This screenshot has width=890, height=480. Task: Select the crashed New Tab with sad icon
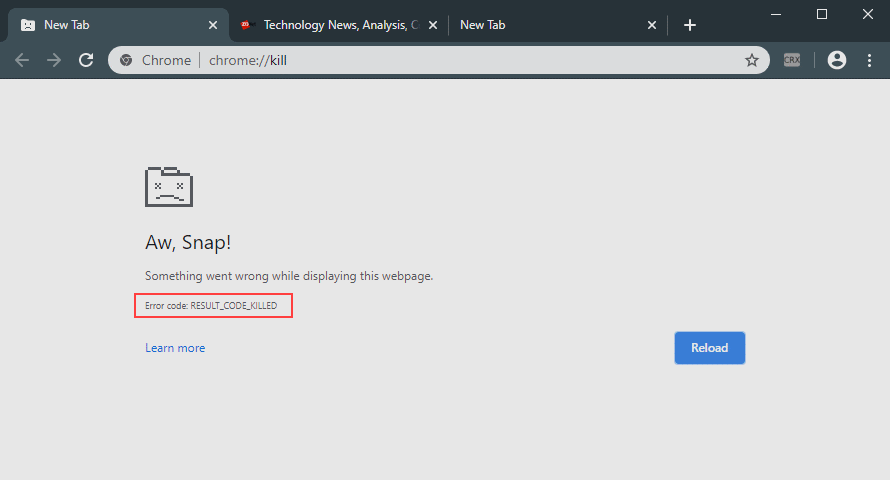click(x=118, y=25)
